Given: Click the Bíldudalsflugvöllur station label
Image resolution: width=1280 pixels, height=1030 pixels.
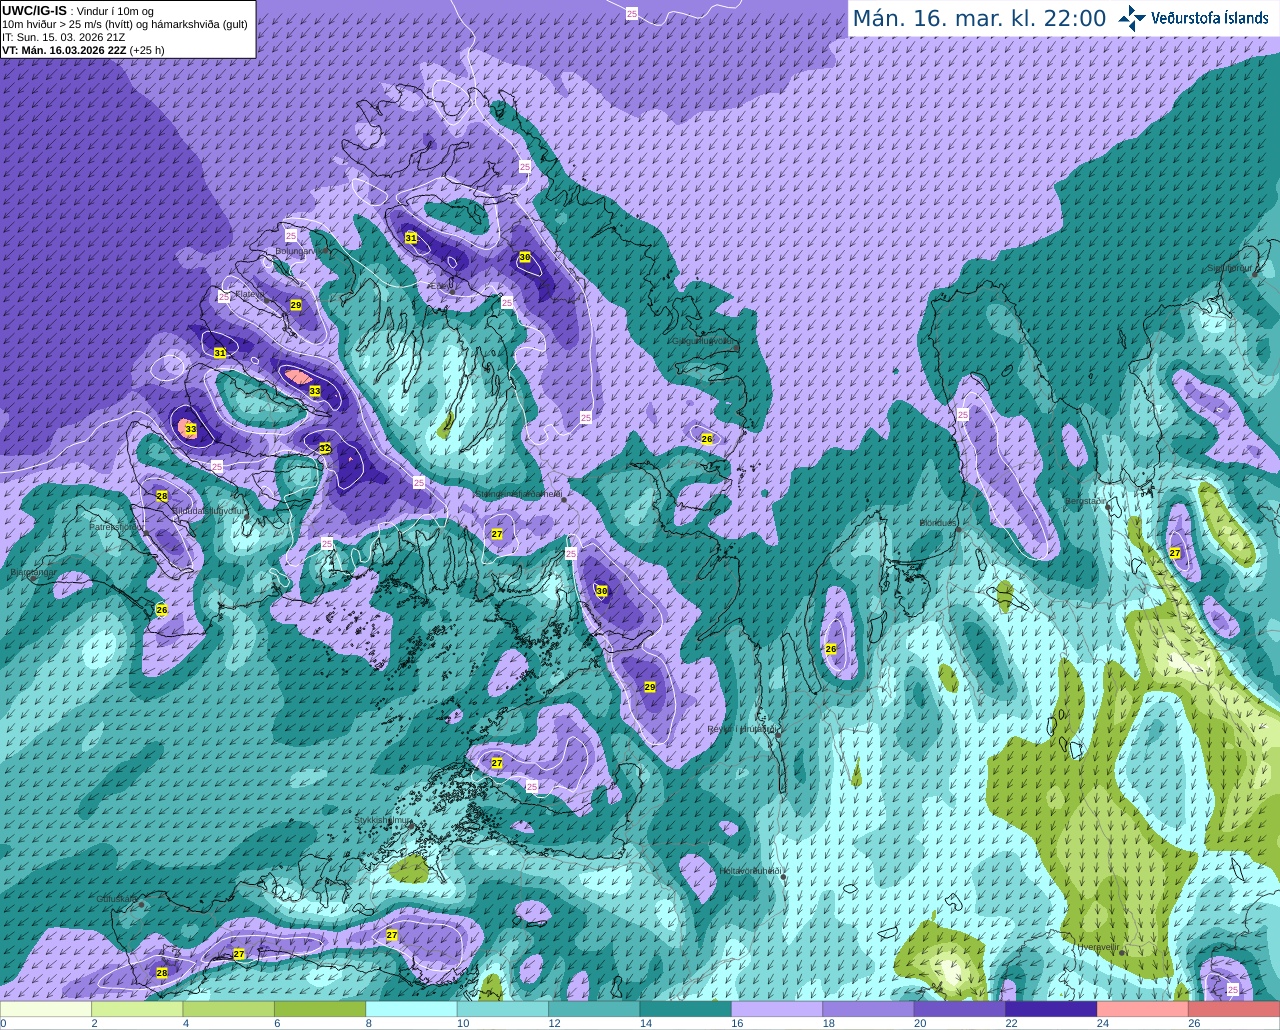Looking at the screenshot, I should 209,510.
